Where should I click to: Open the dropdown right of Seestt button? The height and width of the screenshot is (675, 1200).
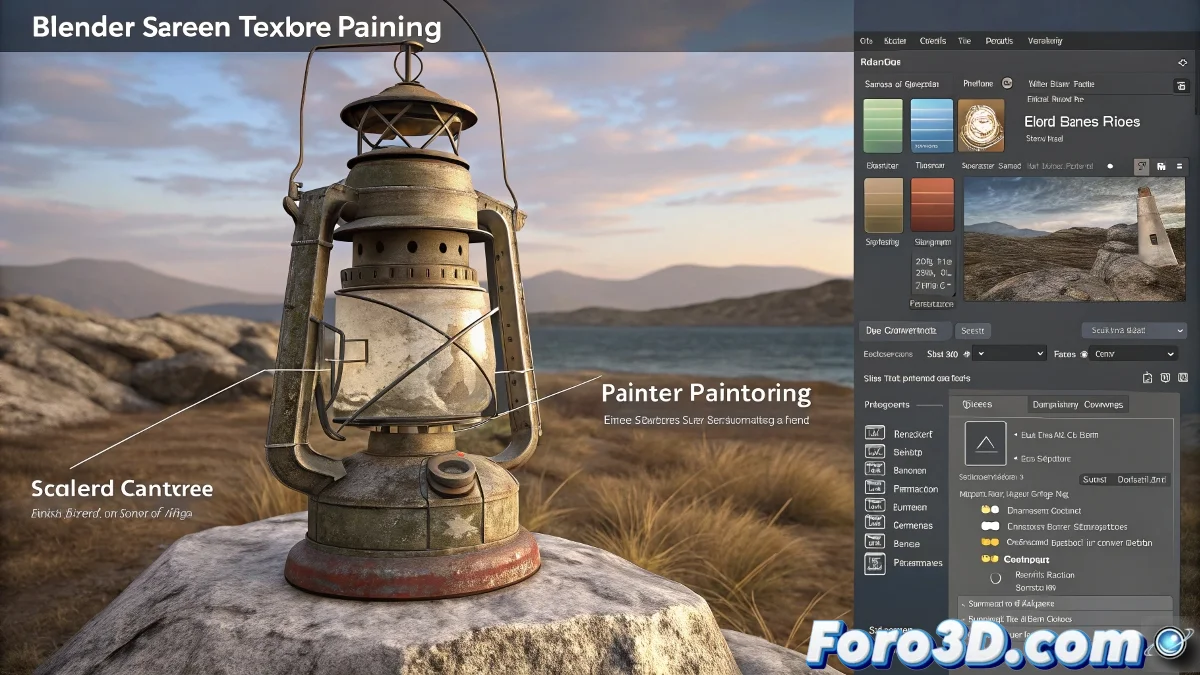click(1134, 330)
